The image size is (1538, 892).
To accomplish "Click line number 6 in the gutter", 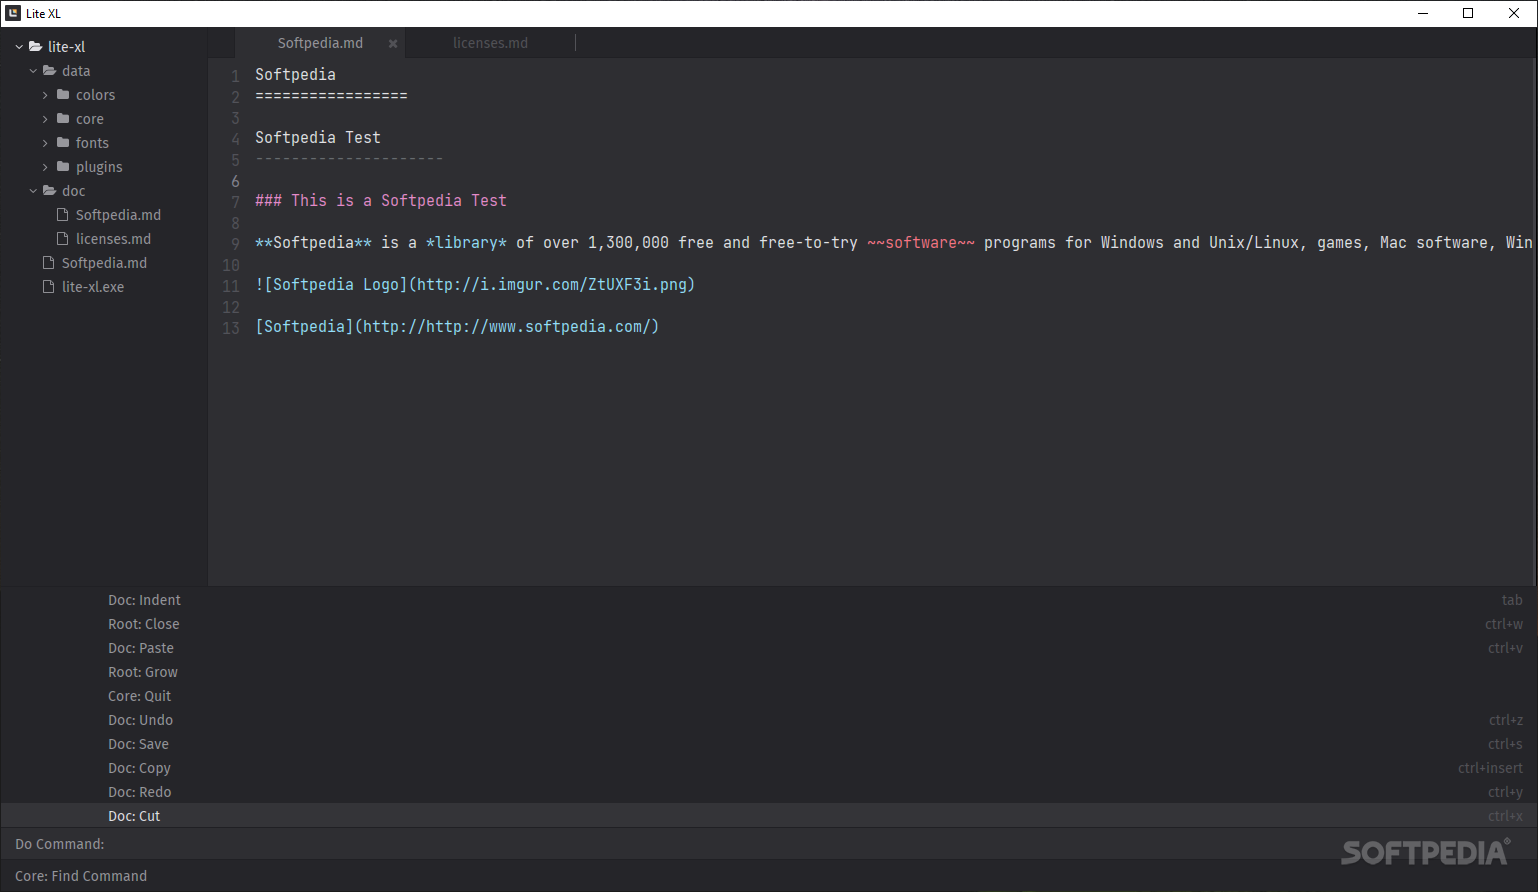I will click(236, 181).
